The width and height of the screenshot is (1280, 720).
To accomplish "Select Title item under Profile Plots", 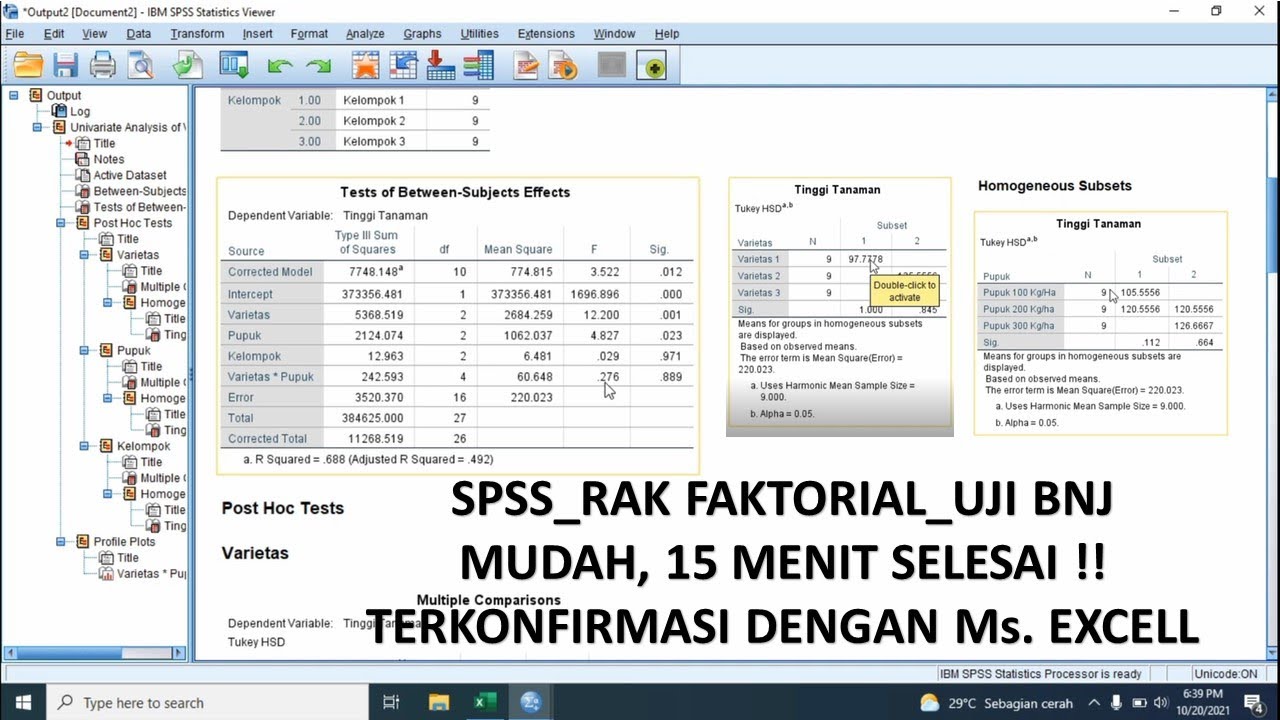I will pyautogui.click(x=127, y=558).
